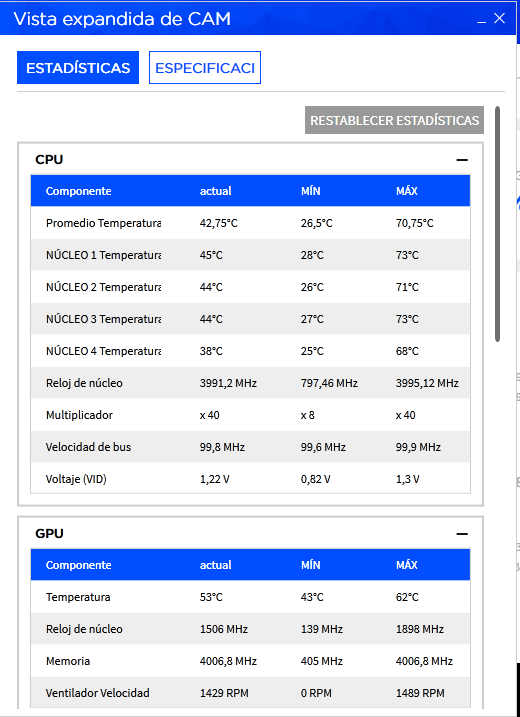Open the ESPECIFICACI tab
This screenshot has width=520, height=717.
click(205, 68)
